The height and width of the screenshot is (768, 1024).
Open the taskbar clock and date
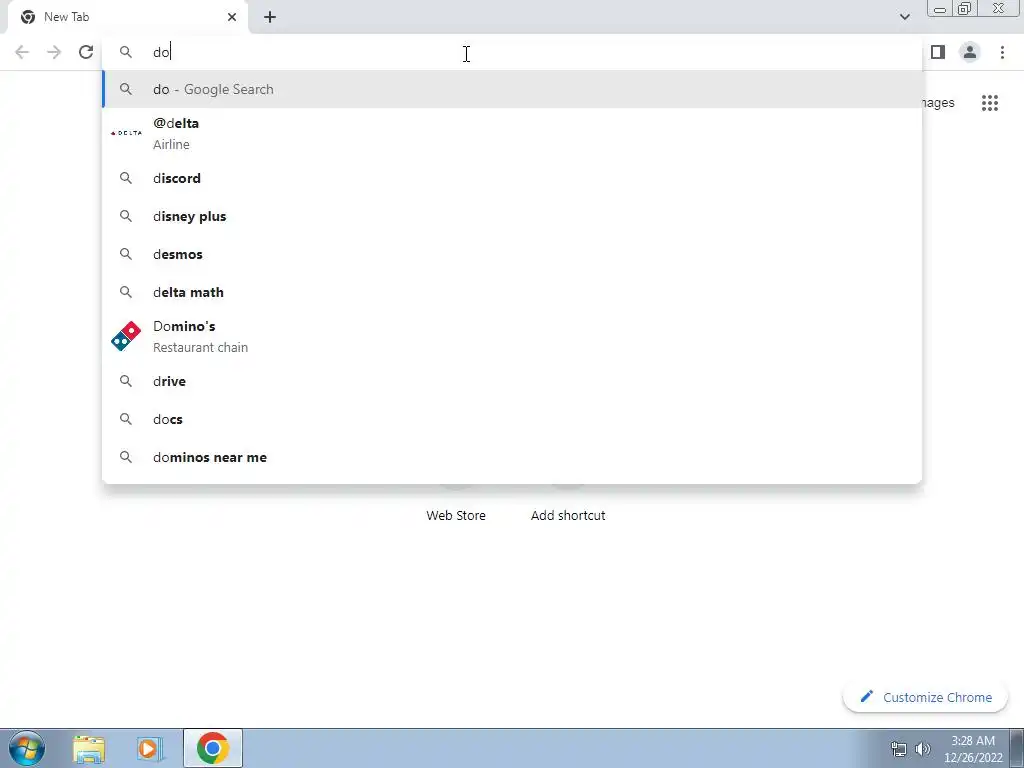click(973, 749)
